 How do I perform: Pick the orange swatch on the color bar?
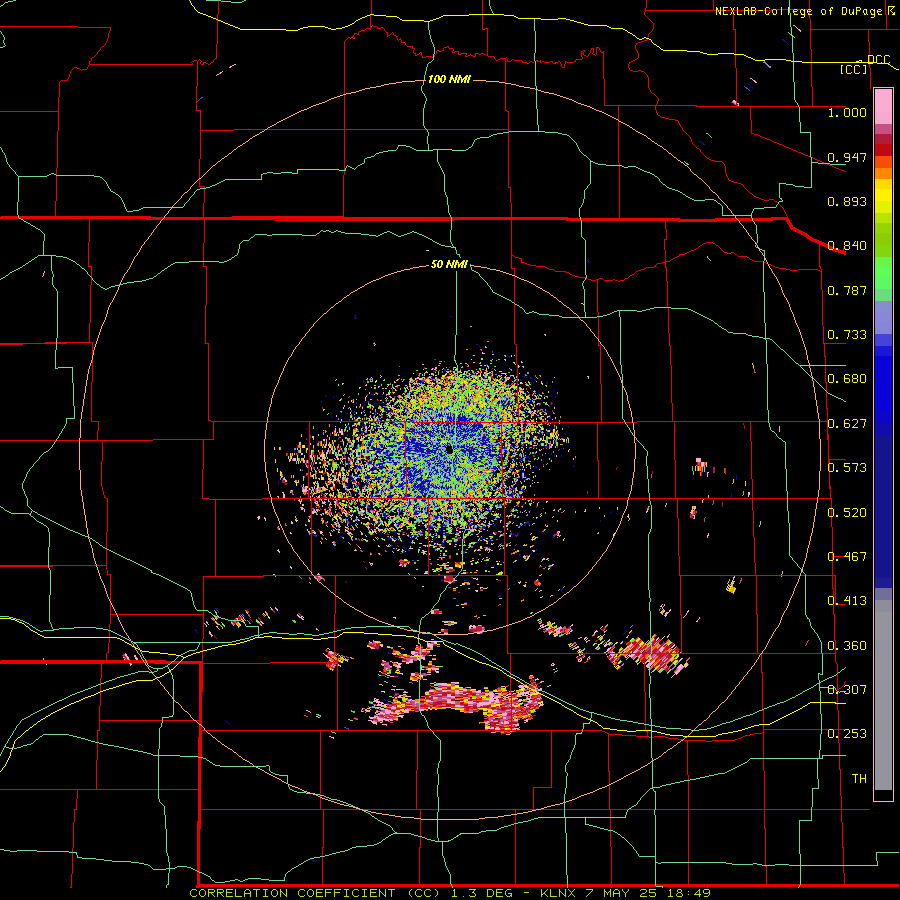click(x=883, y=173)
